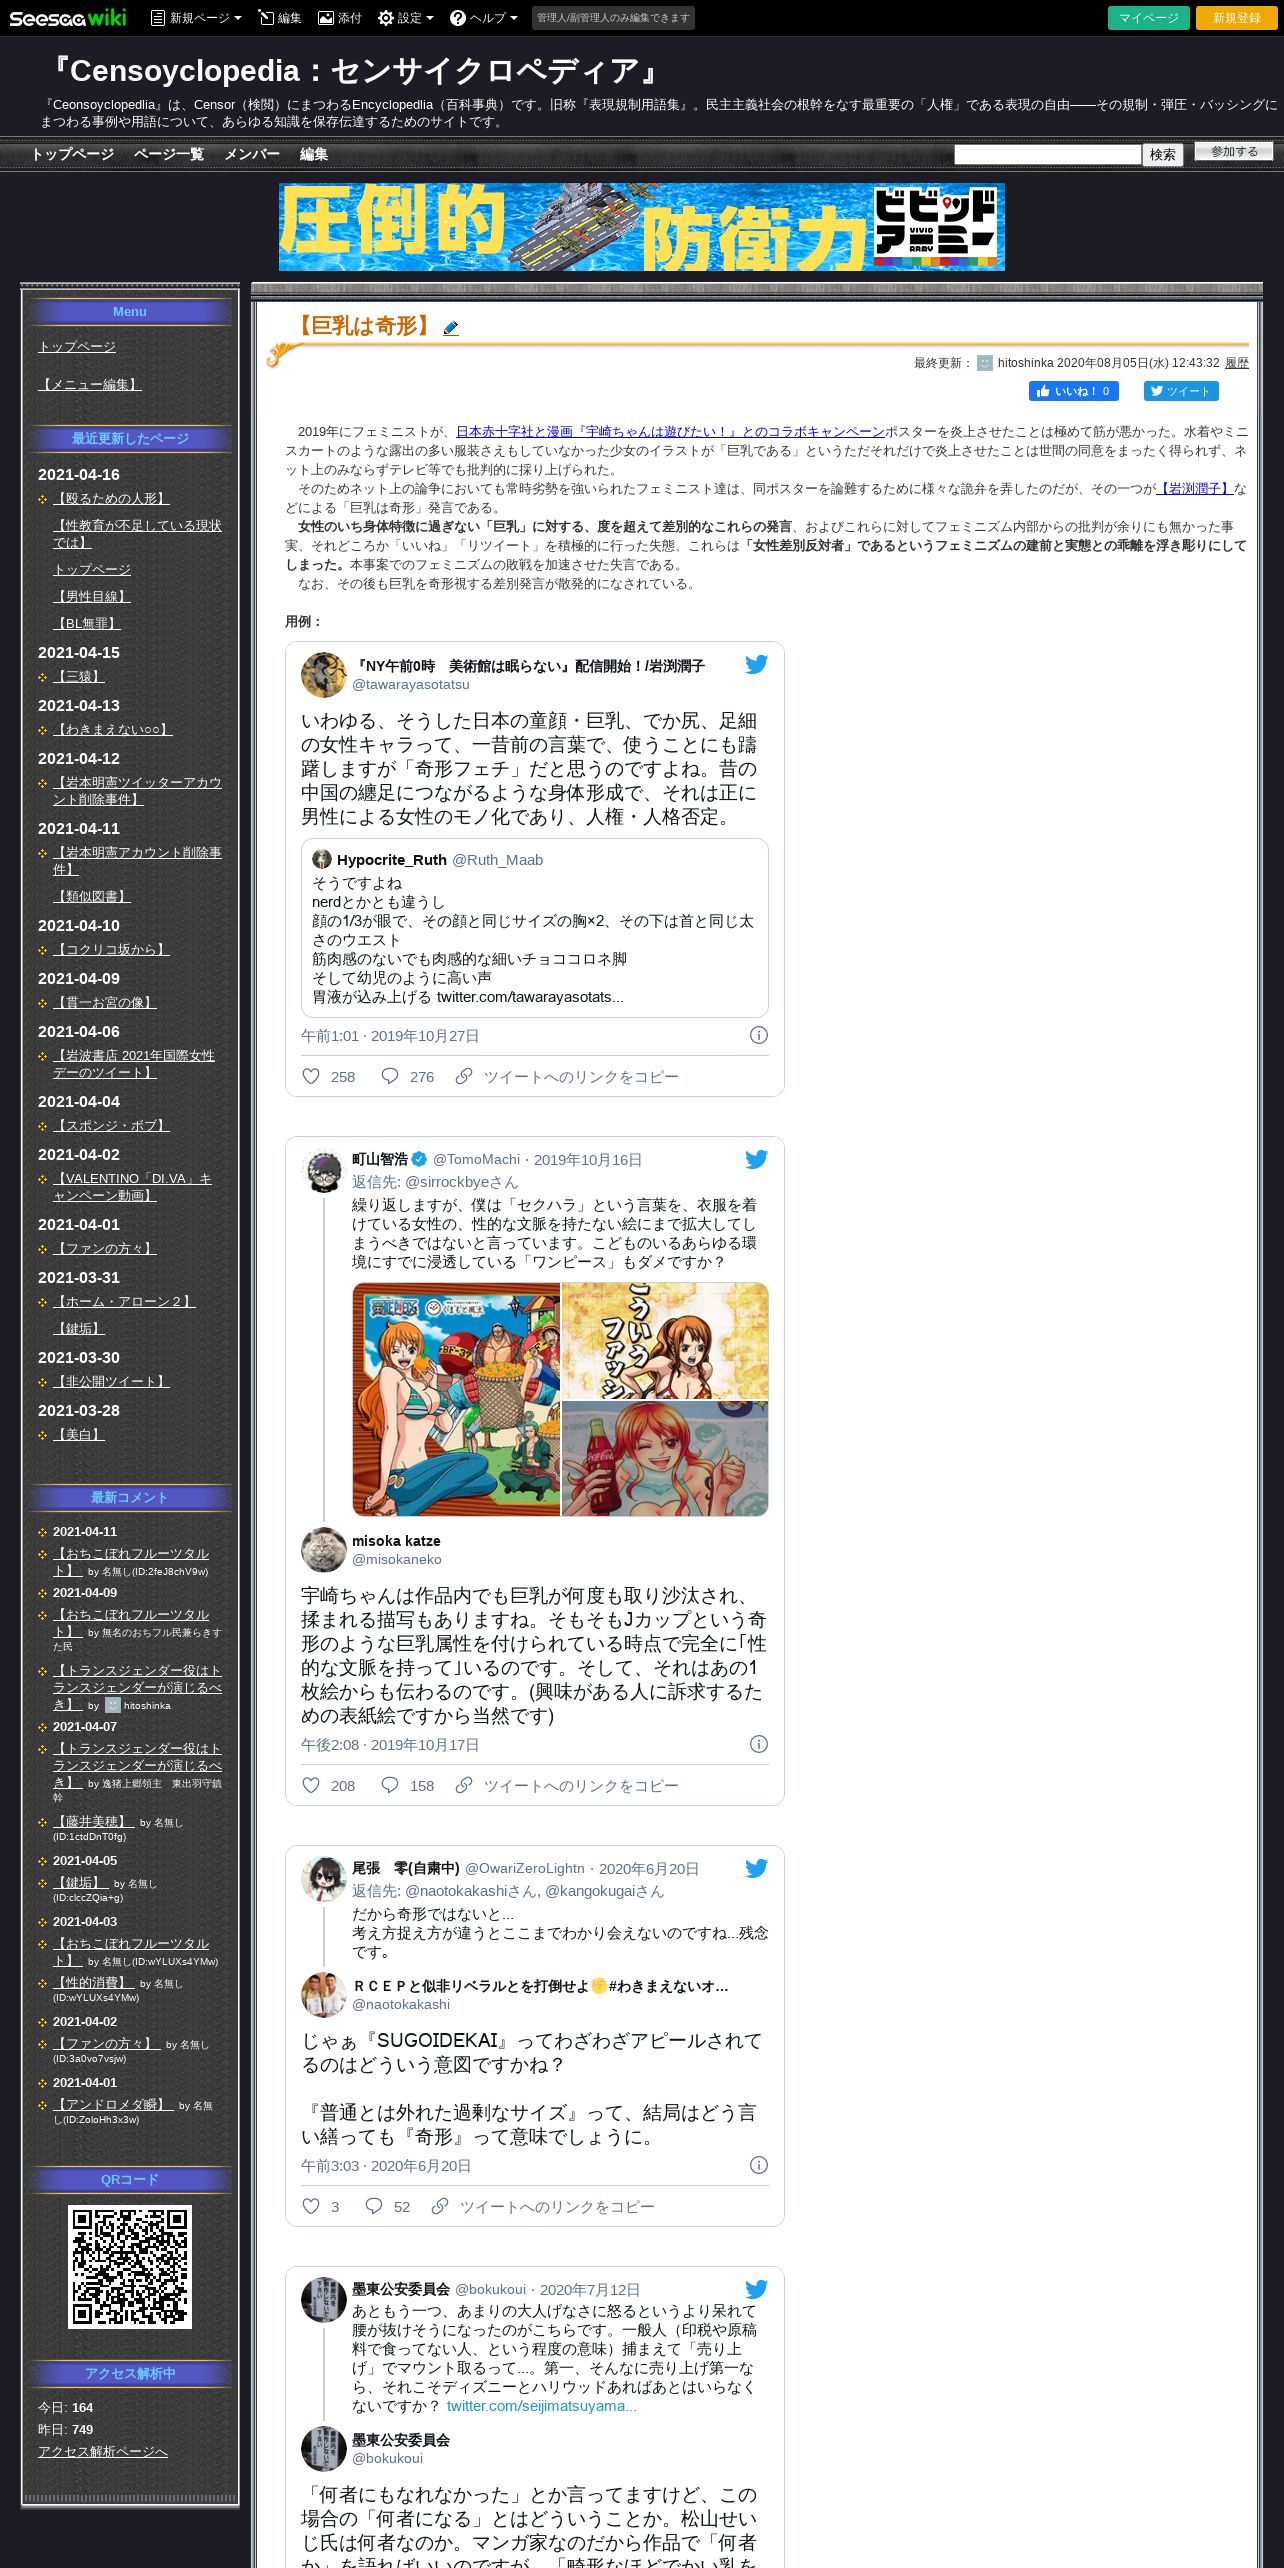This screenshot has height=2568, width=1284.
Task: Click the 添付 attach button
Action: (340, 18)
